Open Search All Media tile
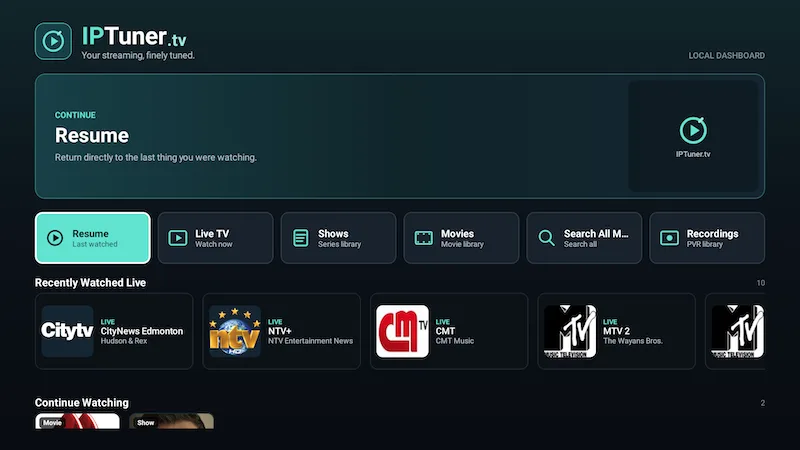This screenshot has width=800, height=450. tap(584, 238)
